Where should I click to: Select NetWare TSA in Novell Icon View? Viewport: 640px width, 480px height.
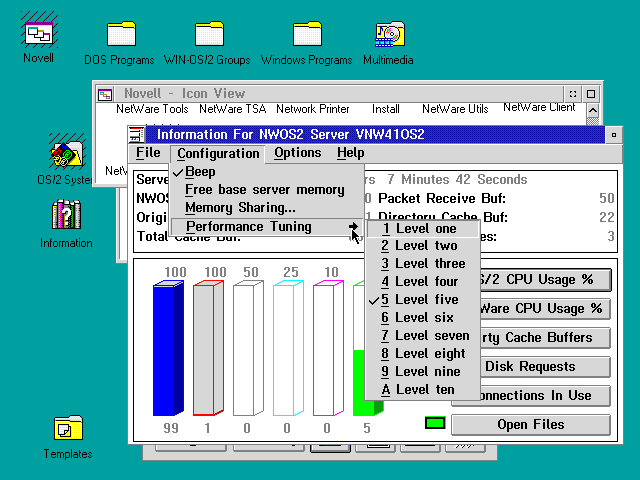(x=233, y=109)
